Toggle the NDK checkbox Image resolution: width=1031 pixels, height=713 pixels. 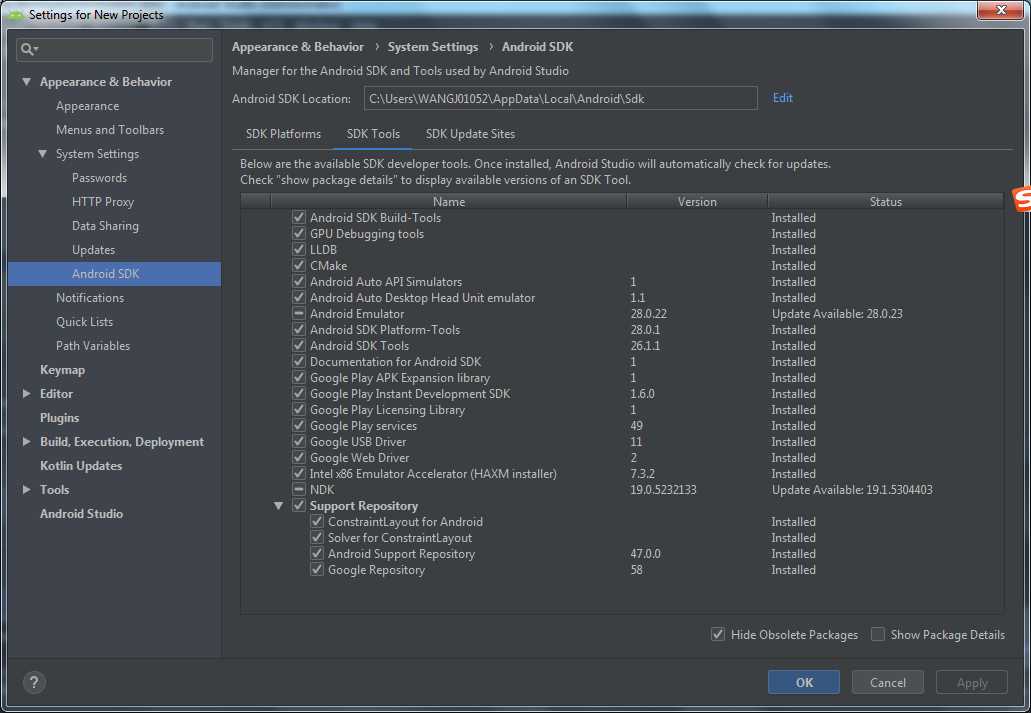(x=299, y=489)
